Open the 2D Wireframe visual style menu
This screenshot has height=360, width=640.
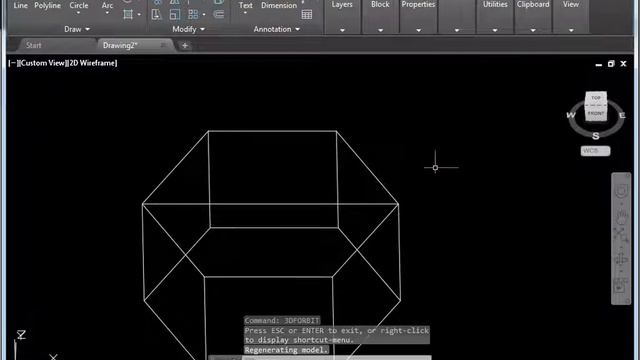pyautogui.click(x=92, y=63)
